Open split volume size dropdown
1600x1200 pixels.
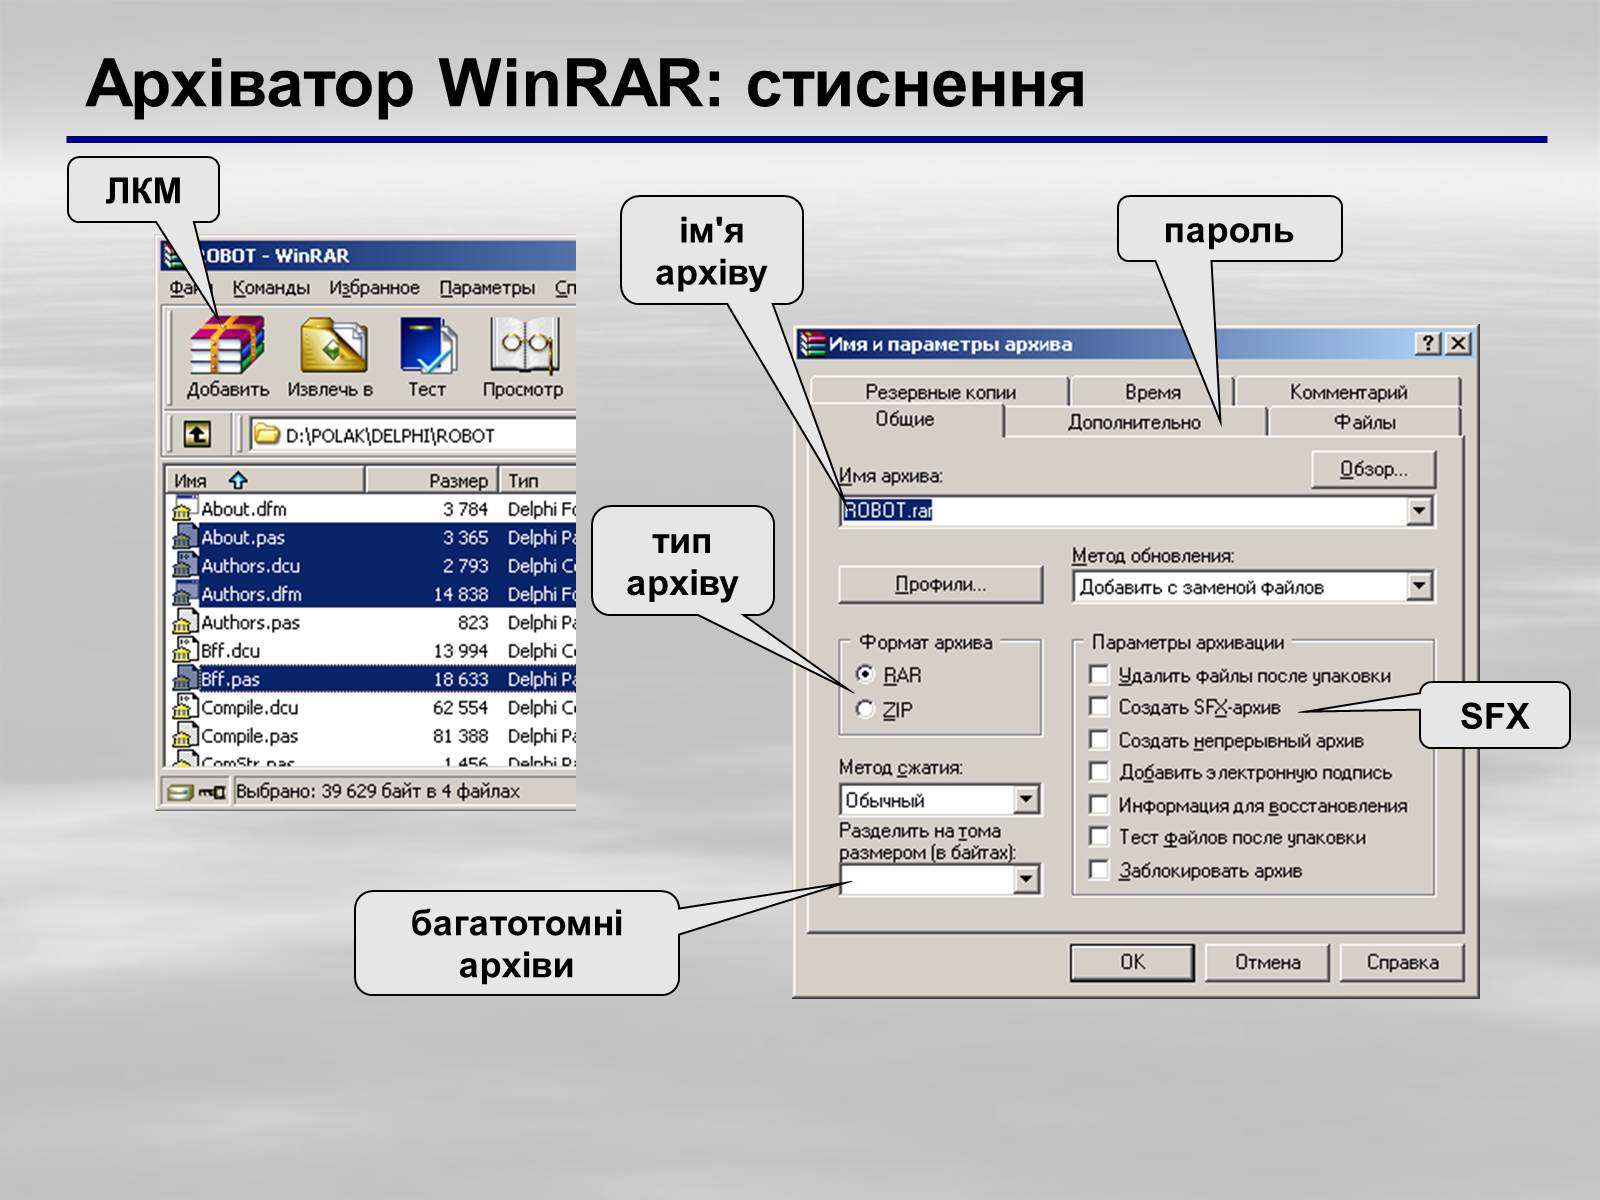[1026, 880]
